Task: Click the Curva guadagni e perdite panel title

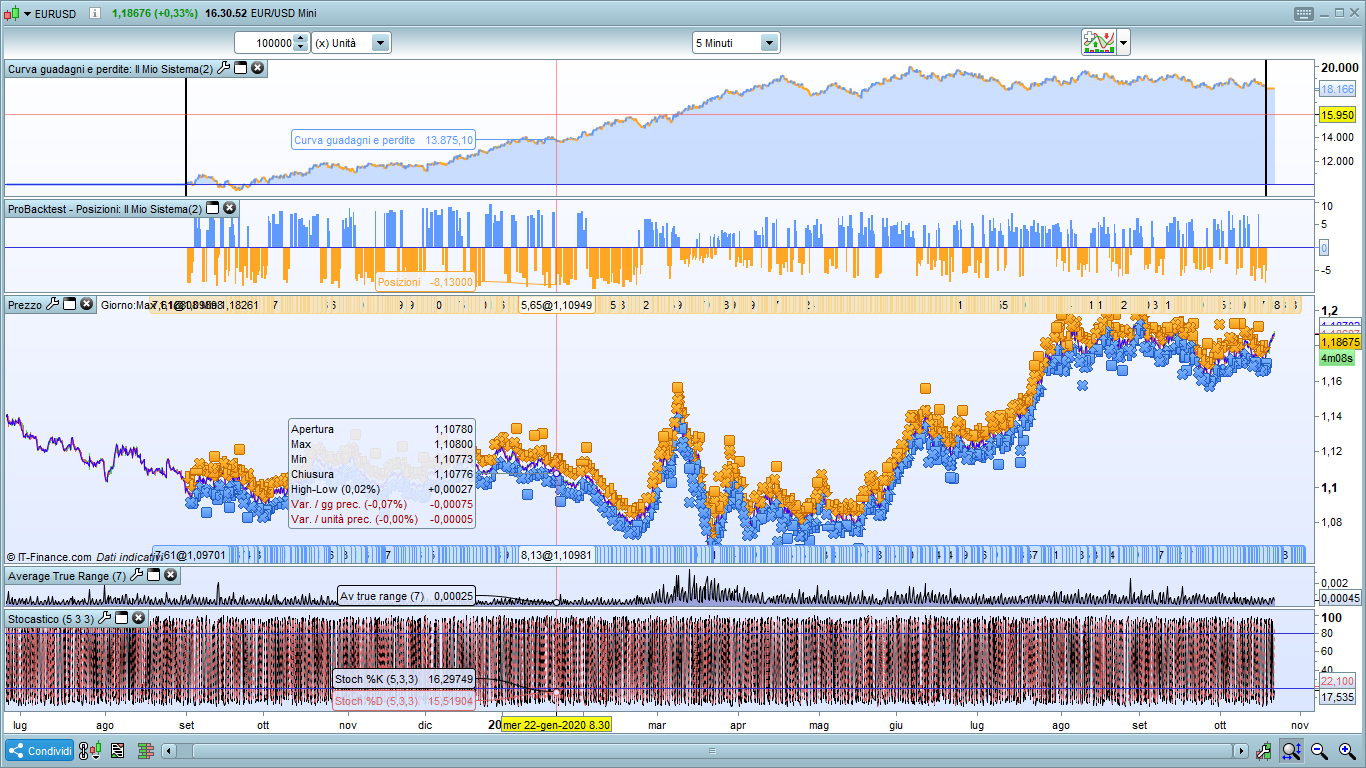Action: [x=110, y=68]
